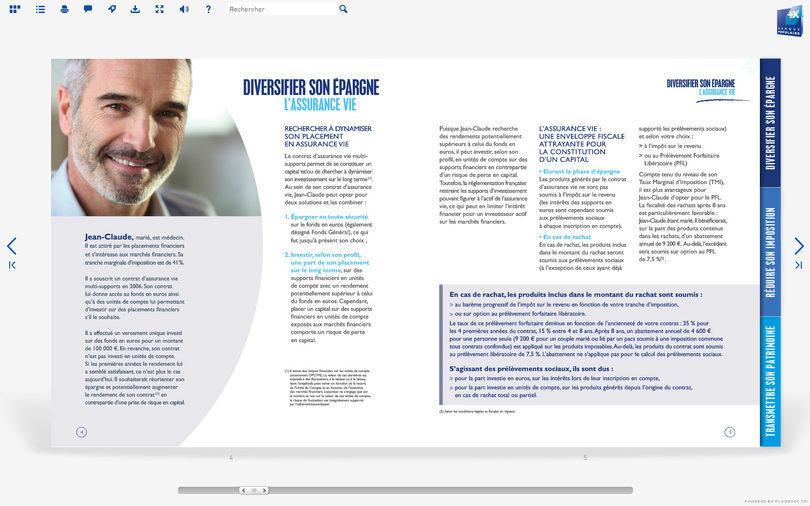Click the Powered by Fluidbook link
Image resolution: width=810 pixels, height=506 pixels.
point(775,501)
